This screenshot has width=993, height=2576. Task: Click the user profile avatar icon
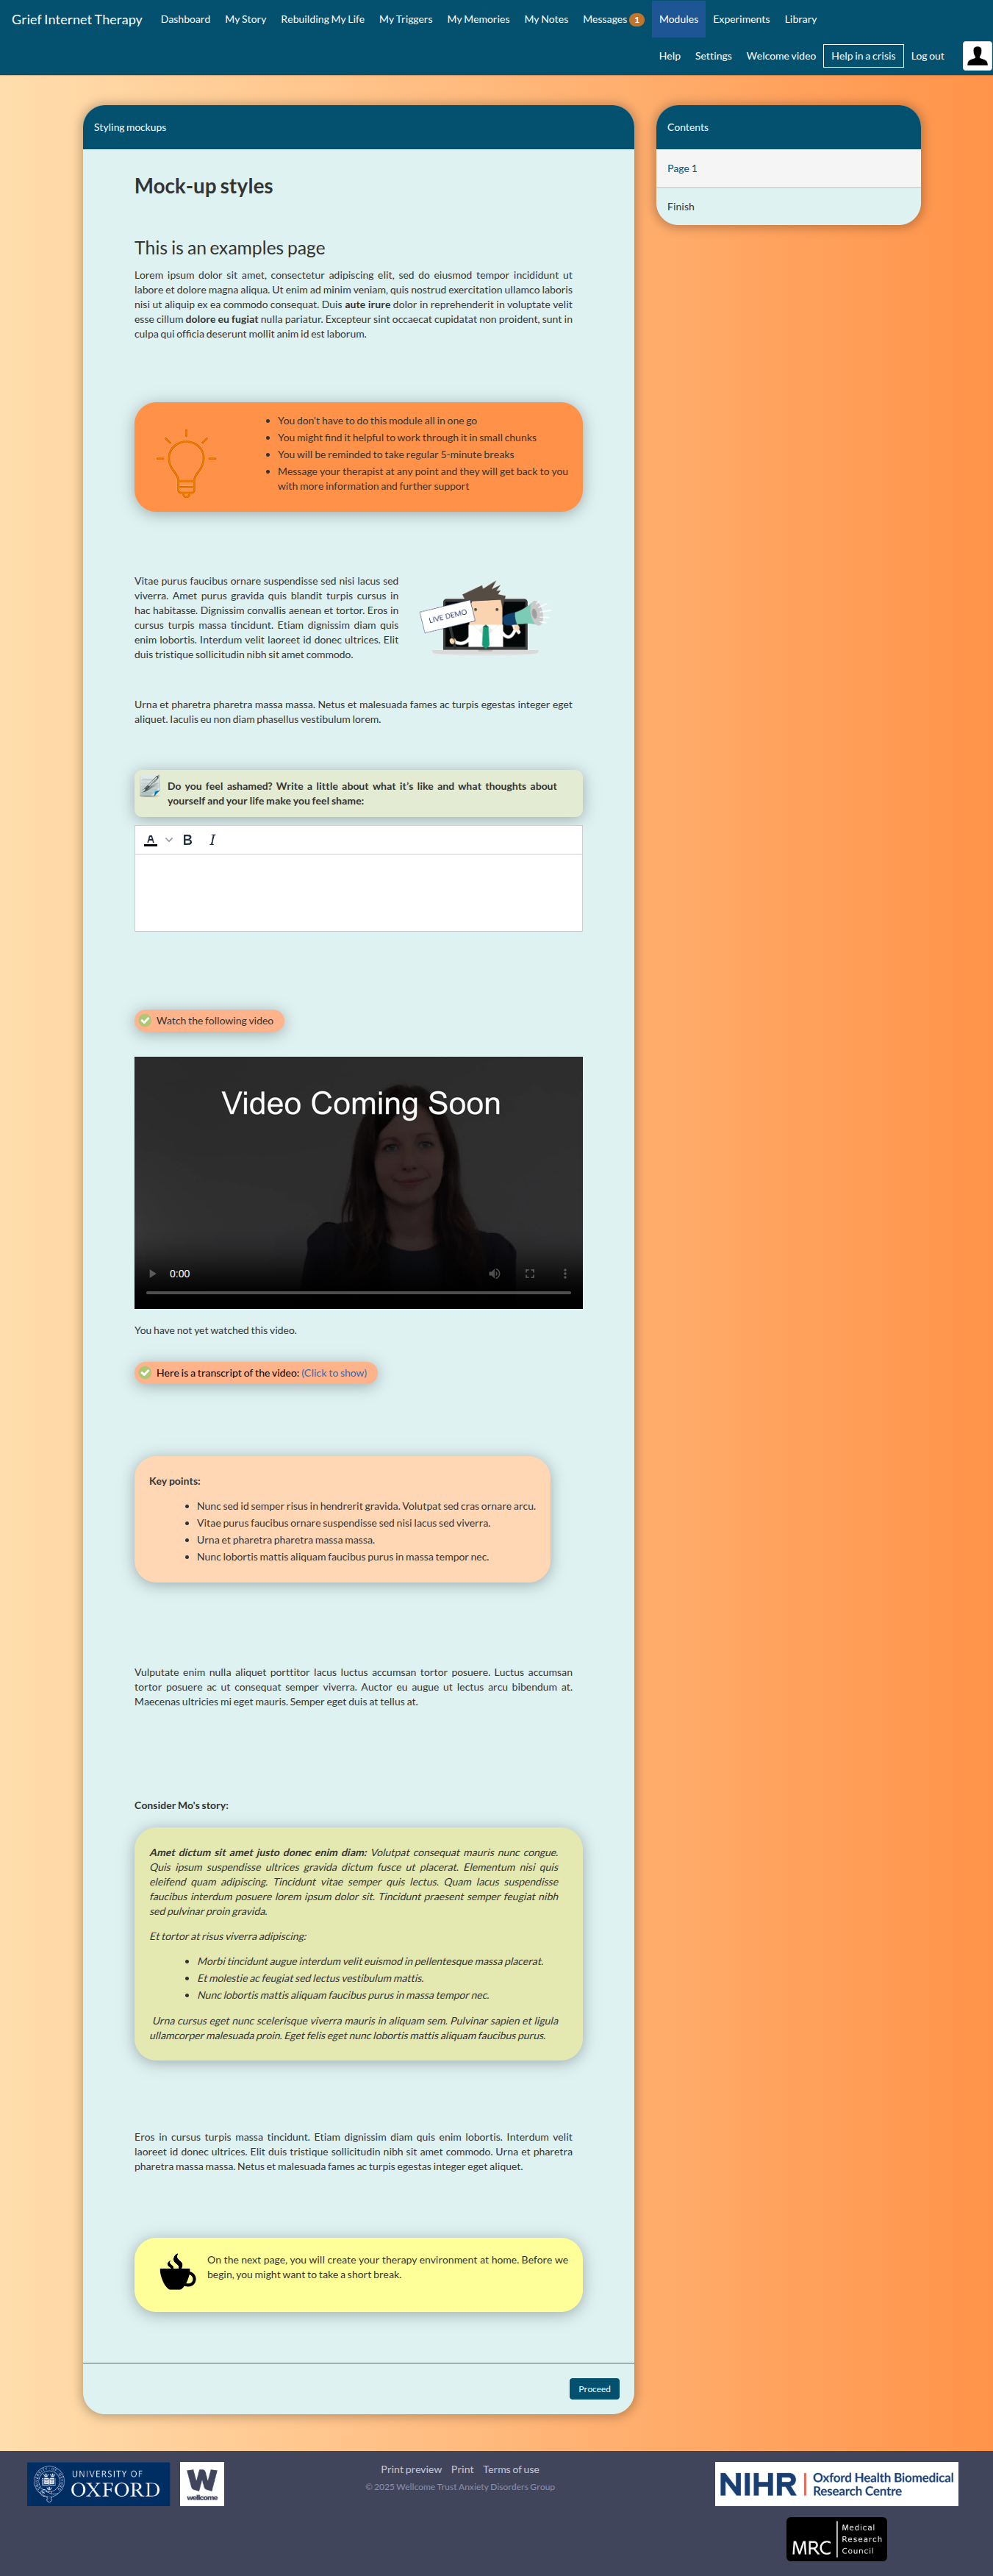976,56
